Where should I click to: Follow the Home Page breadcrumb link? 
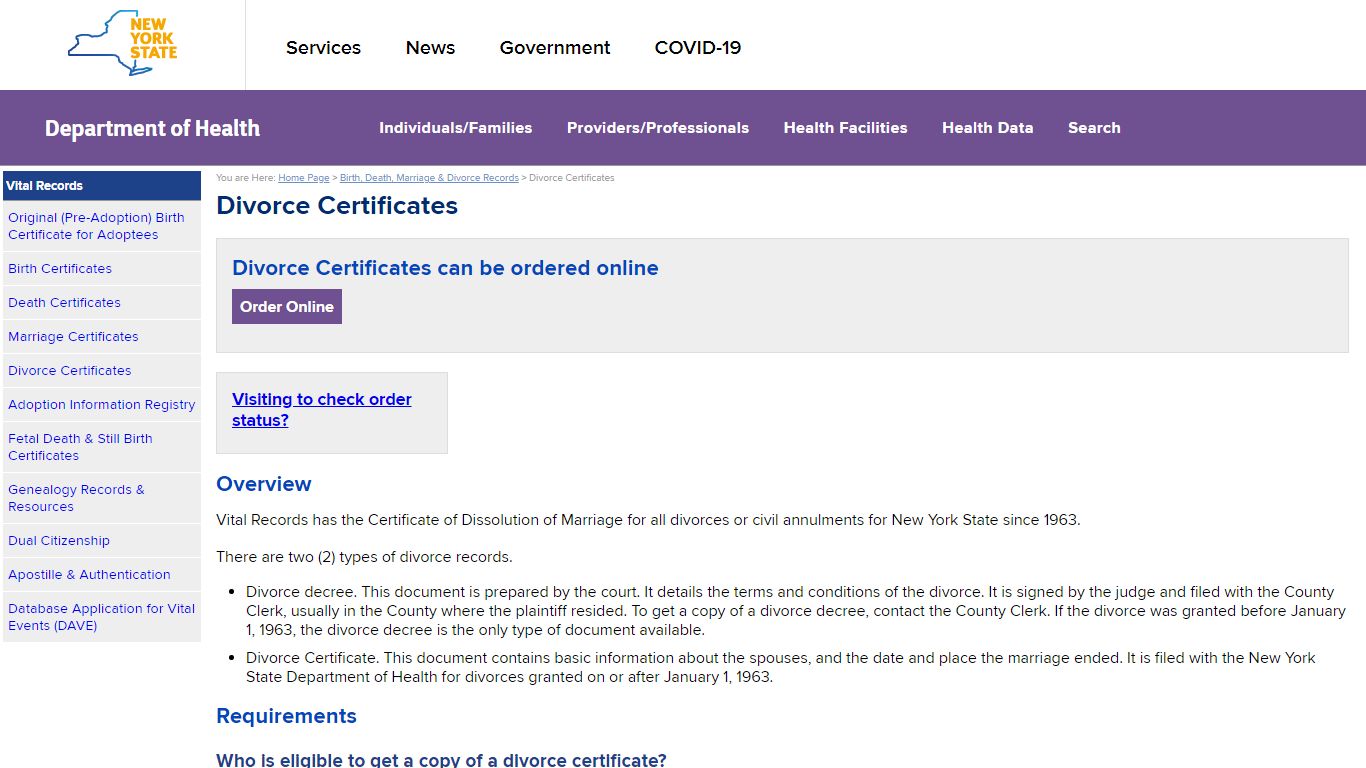click(x=303, y=178)
